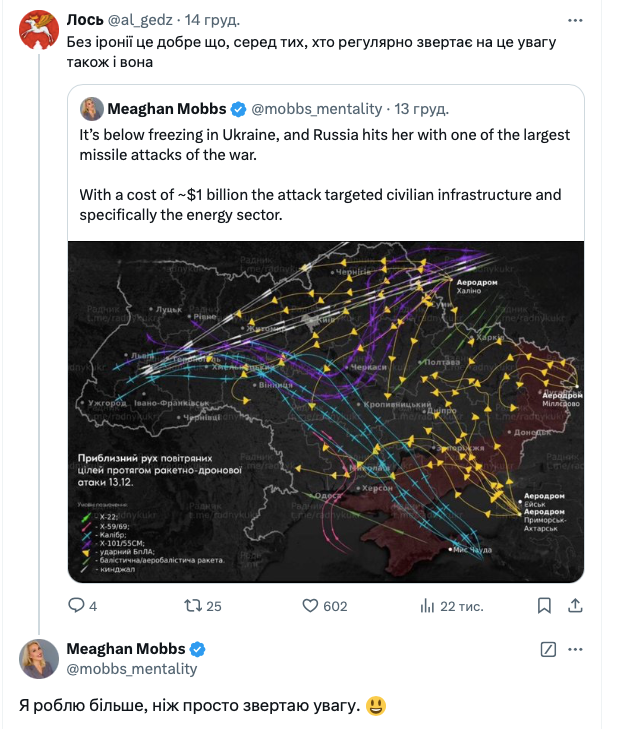Open Meaghan Mobbs avatar in reply
The width and height of the screenshot is (618, 729).
click(x=39, y=658)
